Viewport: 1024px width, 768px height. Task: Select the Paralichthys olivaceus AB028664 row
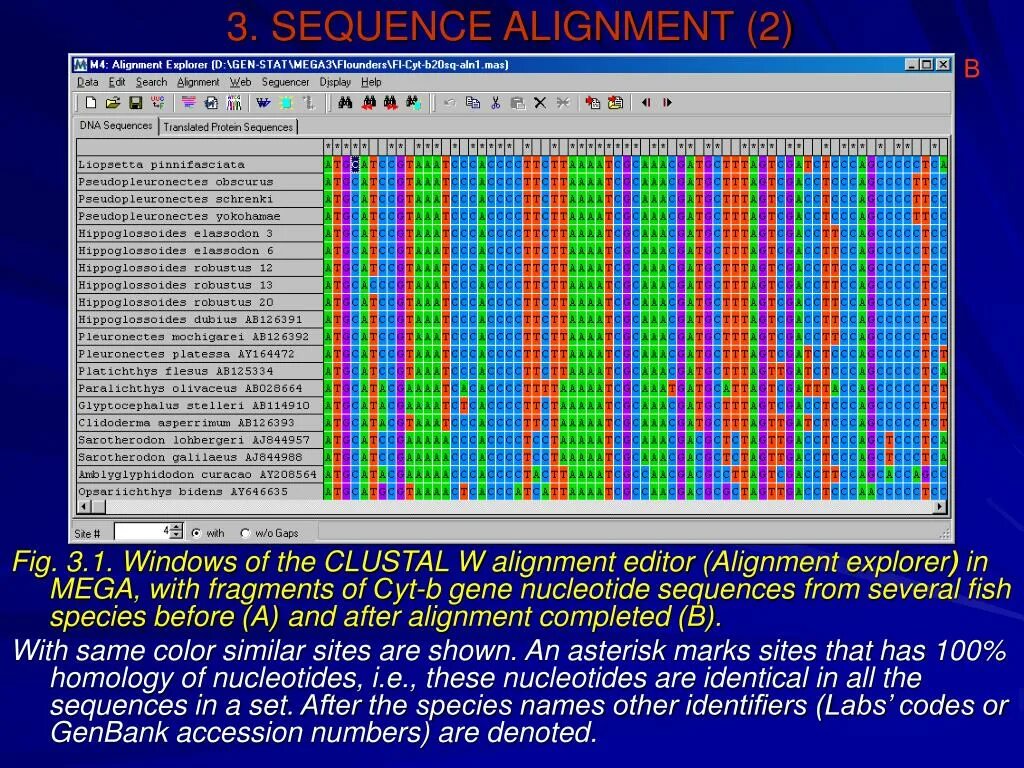pos(200,388)
